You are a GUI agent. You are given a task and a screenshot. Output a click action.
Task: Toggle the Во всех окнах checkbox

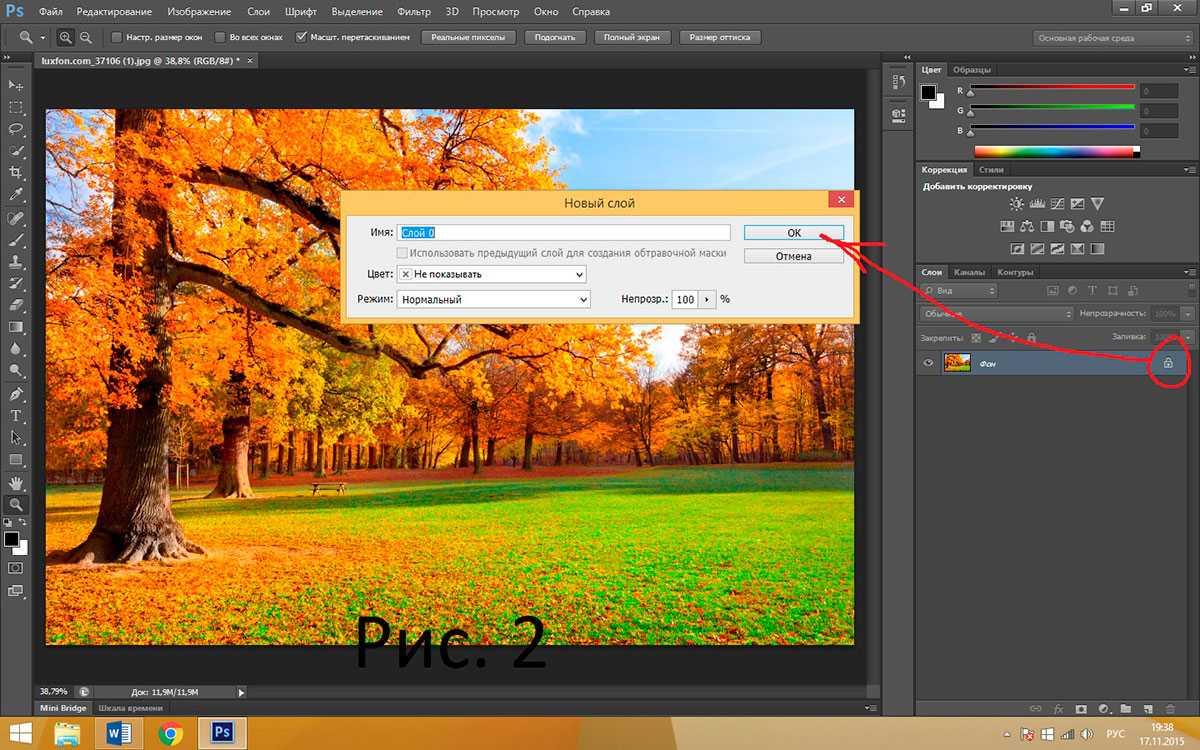220,37
